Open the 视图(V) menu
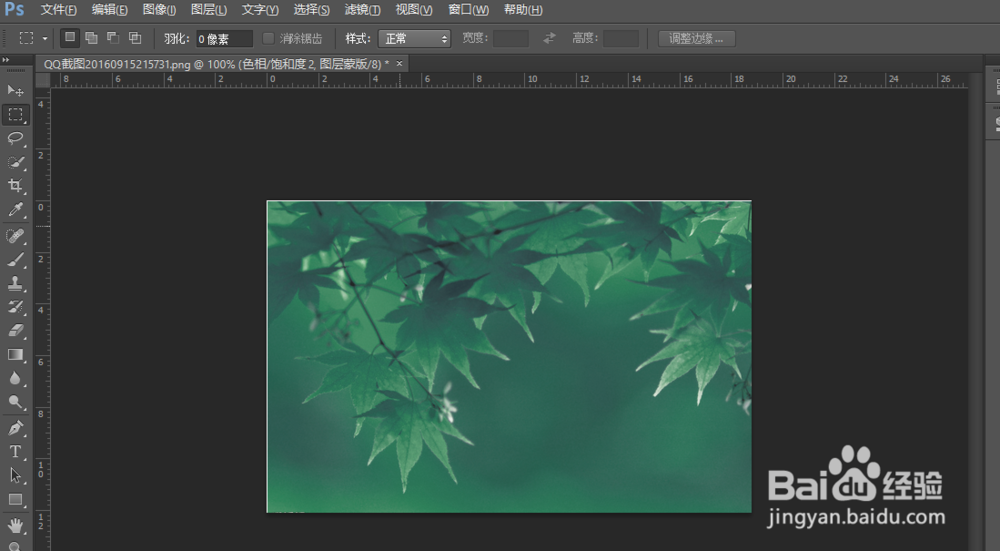Viewport: 1000px width, 551px height. pyautogui.click(x=413, y=10)
